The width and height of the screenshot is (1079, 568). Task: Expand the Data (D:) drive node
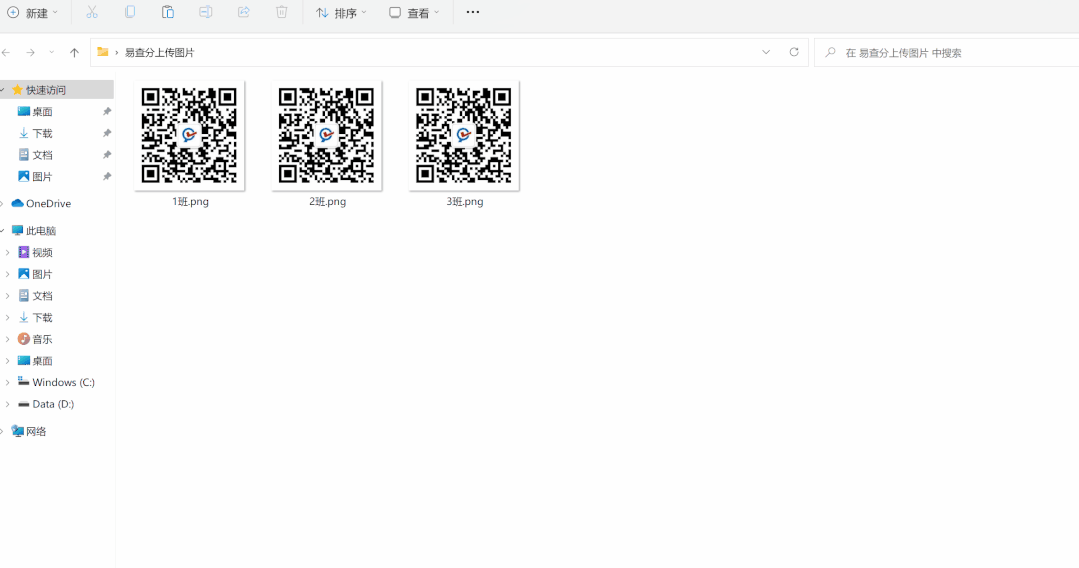click(8, 404)
